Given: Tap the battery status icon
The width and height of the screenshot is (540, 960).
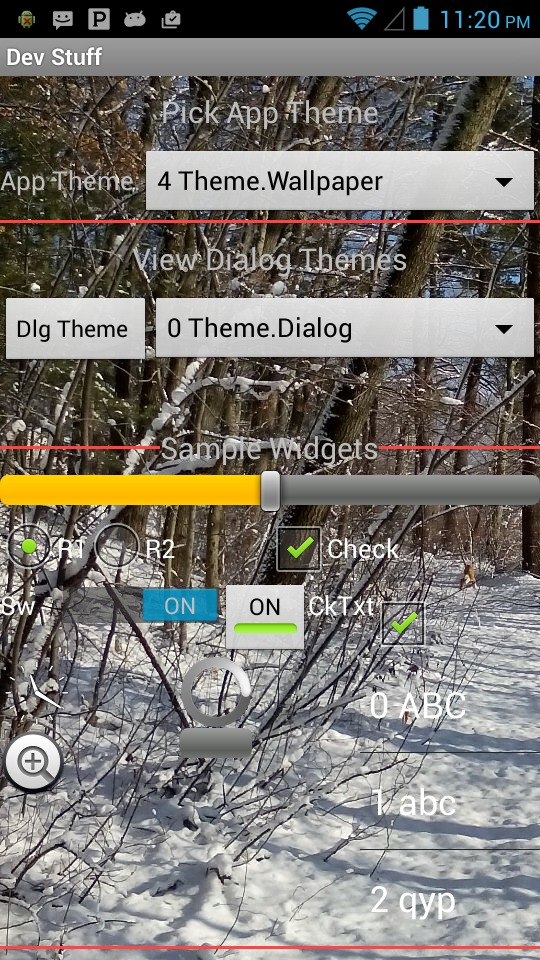Looking at the screenshot, I should [421, 19].
